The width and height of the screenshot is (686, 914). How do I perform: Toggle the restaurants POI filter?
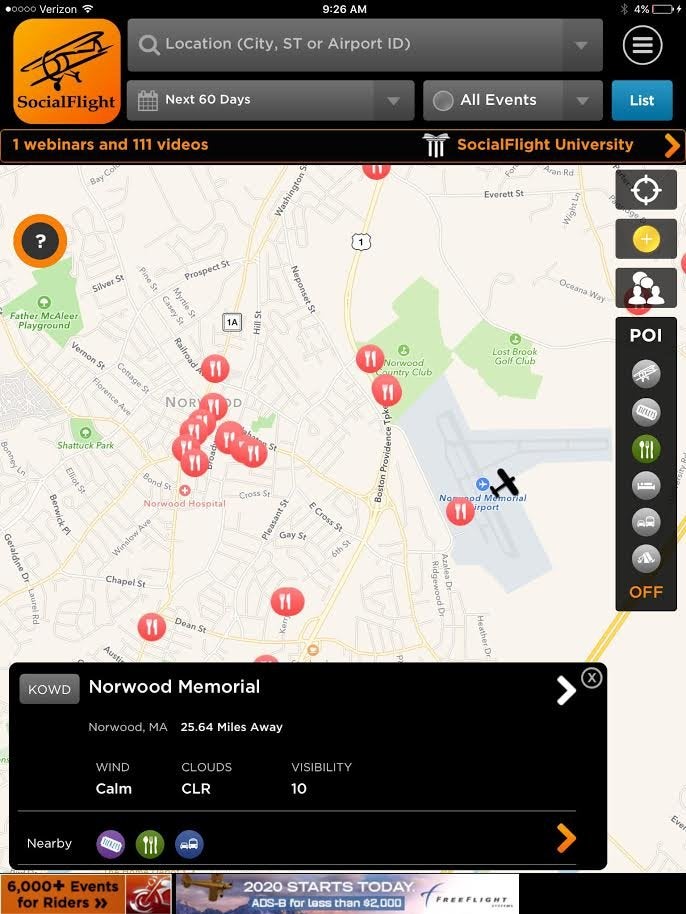(x=646, y=448)
